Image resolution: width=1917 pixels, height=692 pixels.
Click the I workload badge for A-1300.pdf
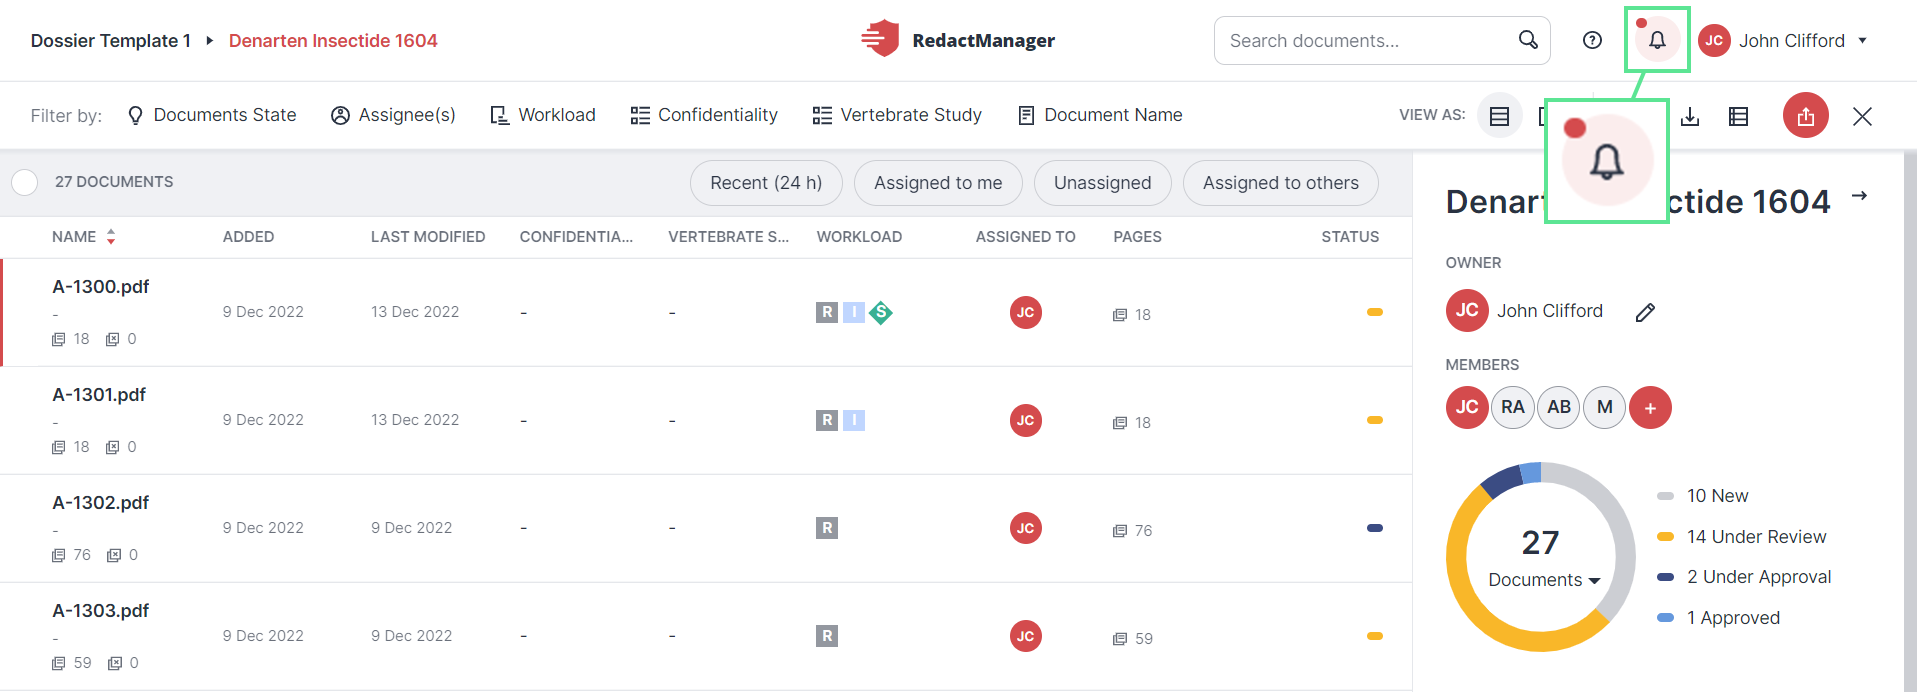tap(853, 312)
